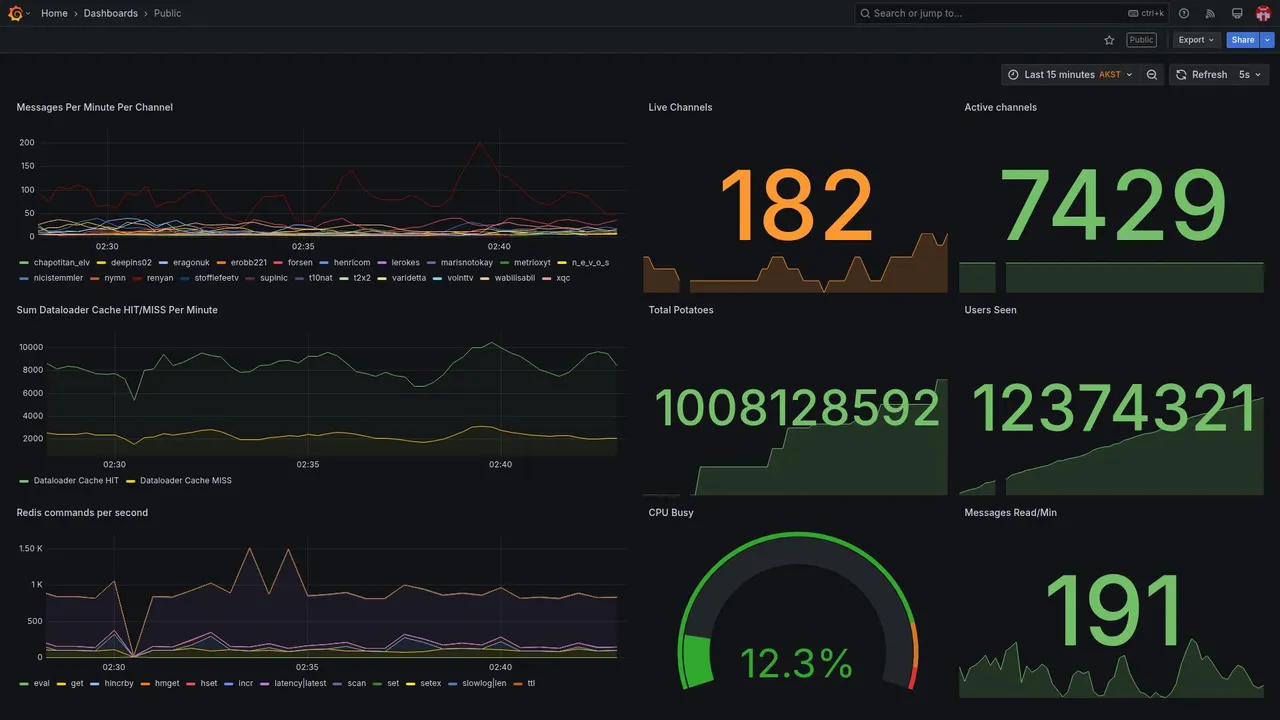
Task: Toggle forsen series in legend
Action: coord(293,263)
